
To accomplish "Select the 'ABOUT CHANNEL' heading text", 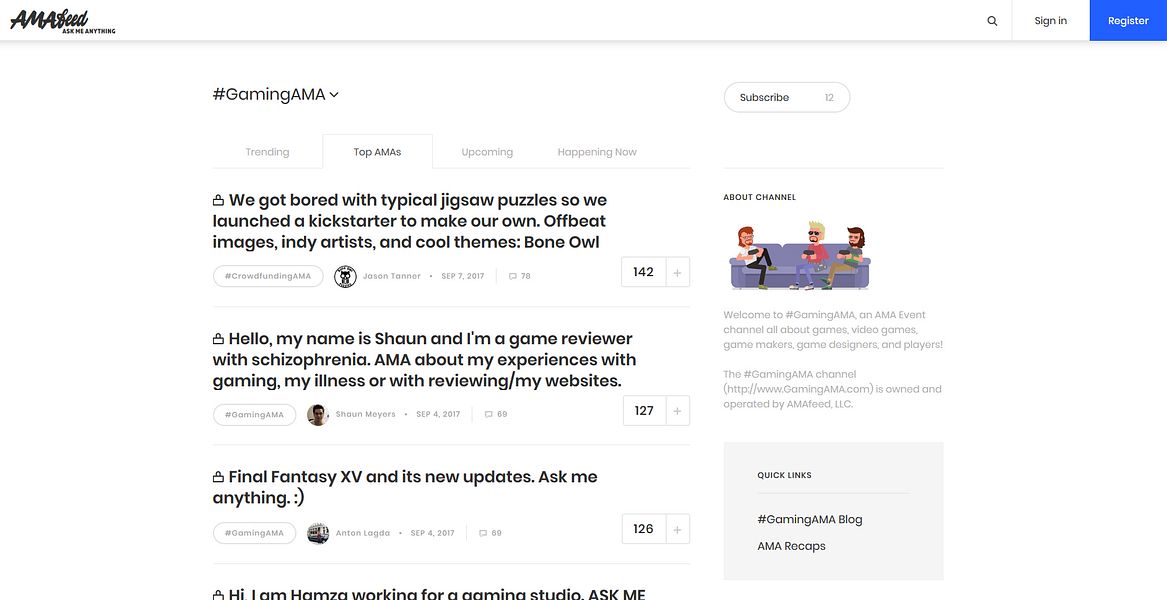I will [760, 197].
